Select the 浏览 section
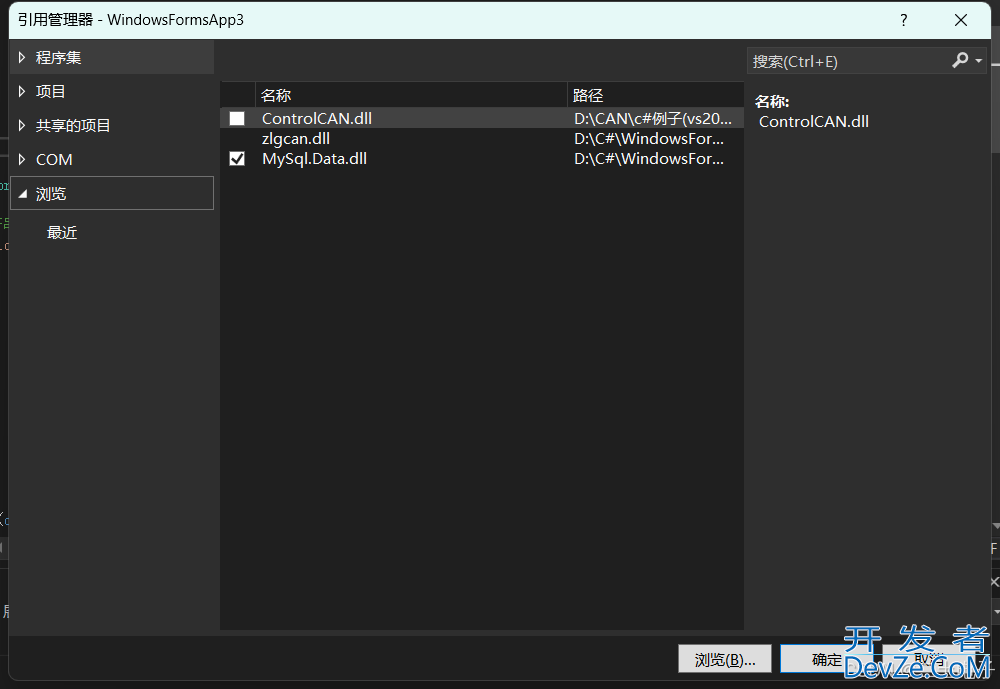Image resolution: width=1000 pixels, height=689 pixels. pos(112,193)
